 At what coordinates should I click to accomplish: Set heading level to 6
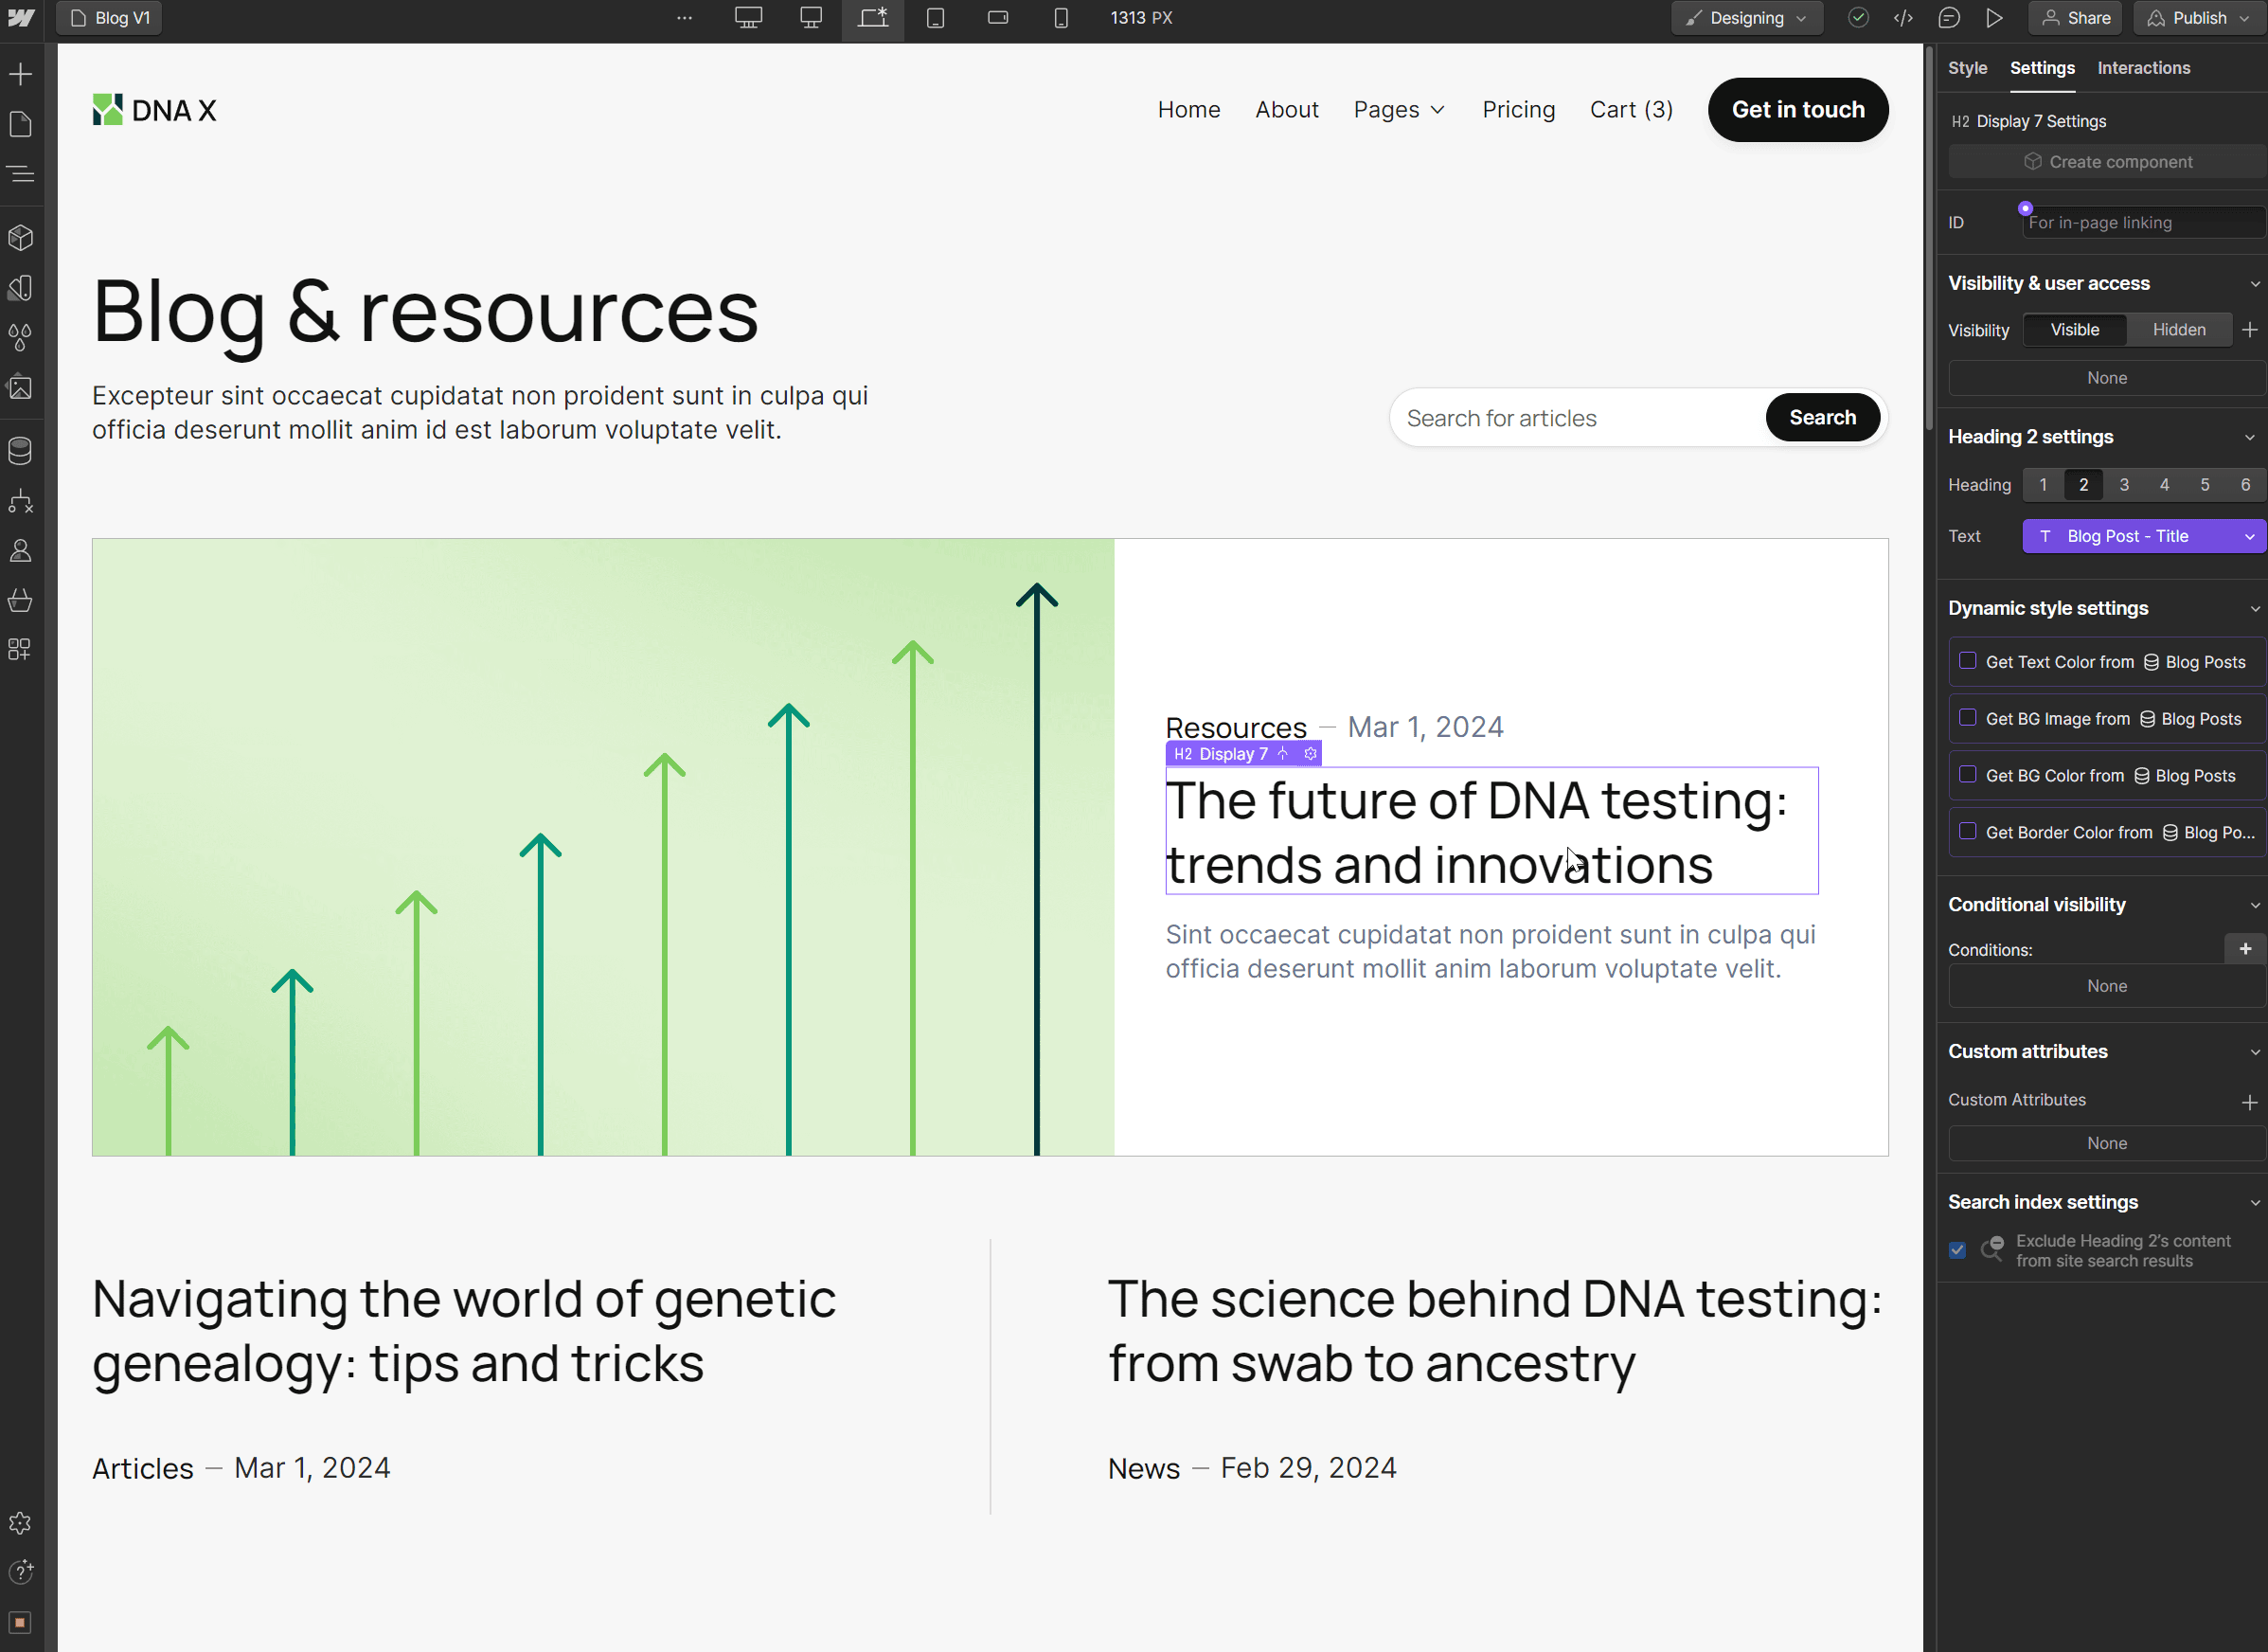coord(2245,485)
